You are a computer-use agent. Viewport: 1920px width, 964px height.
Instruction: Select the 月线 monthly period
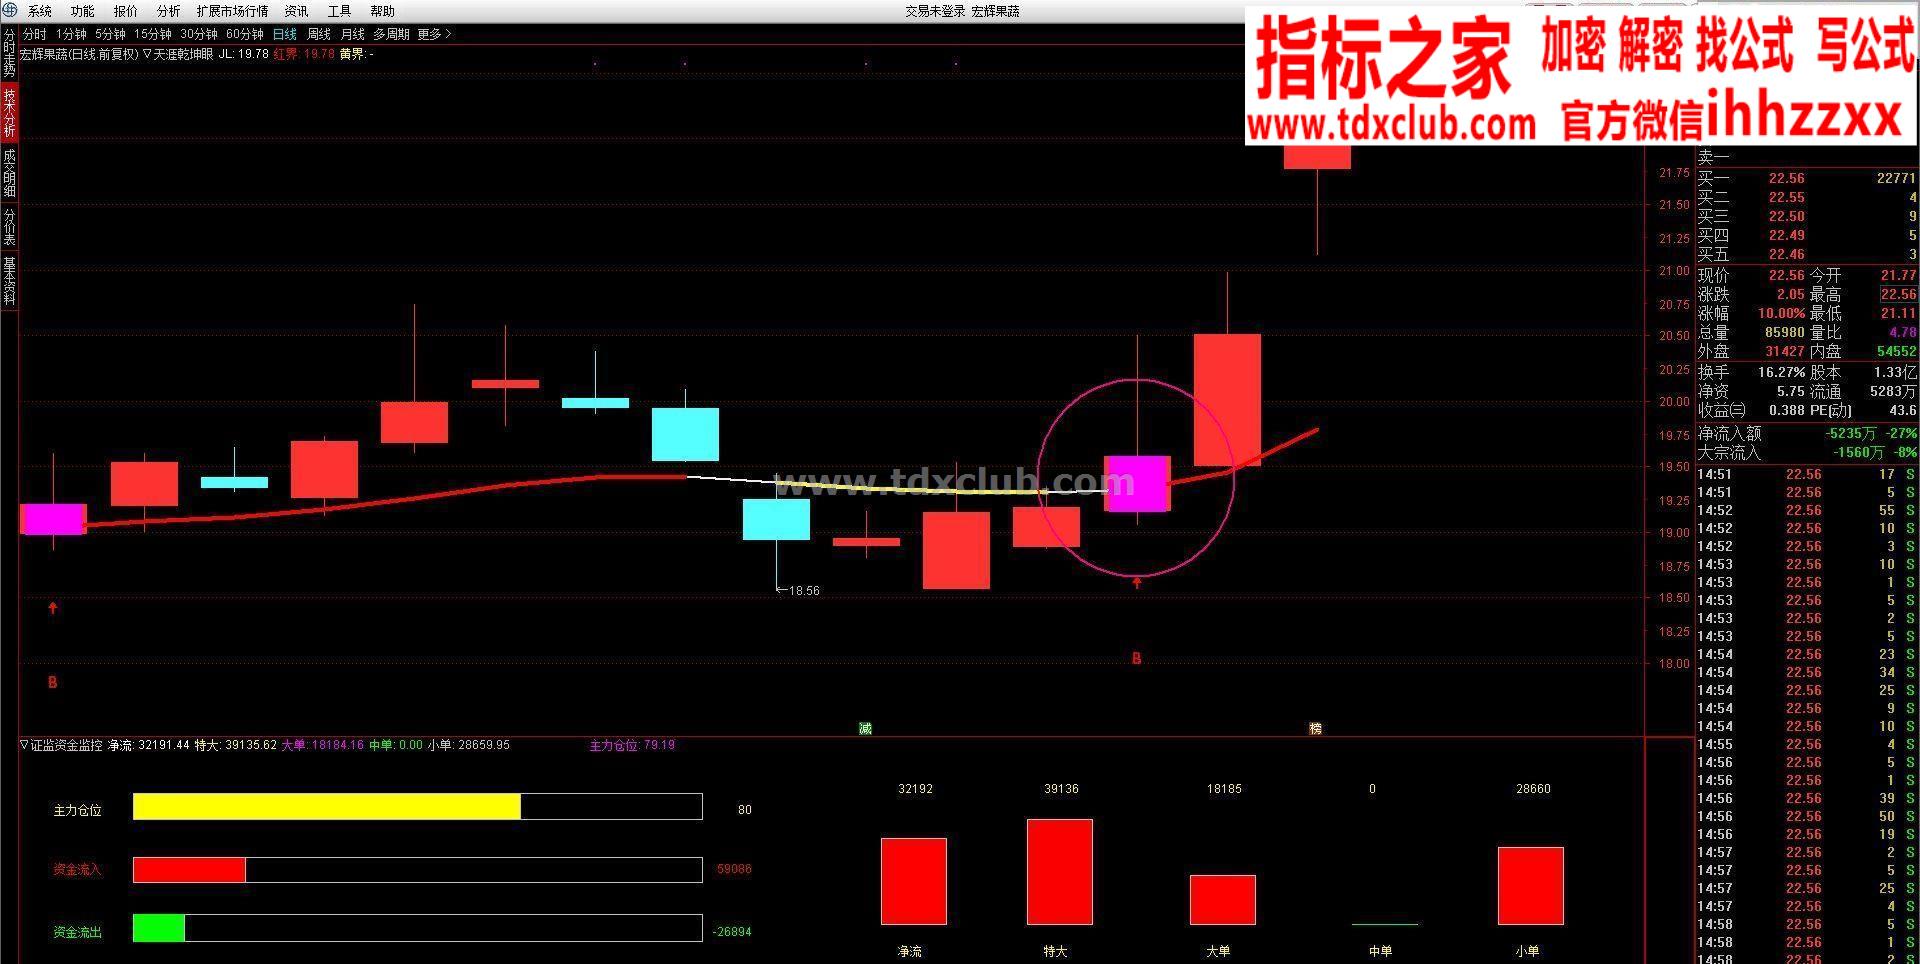(x=353, y=34)
